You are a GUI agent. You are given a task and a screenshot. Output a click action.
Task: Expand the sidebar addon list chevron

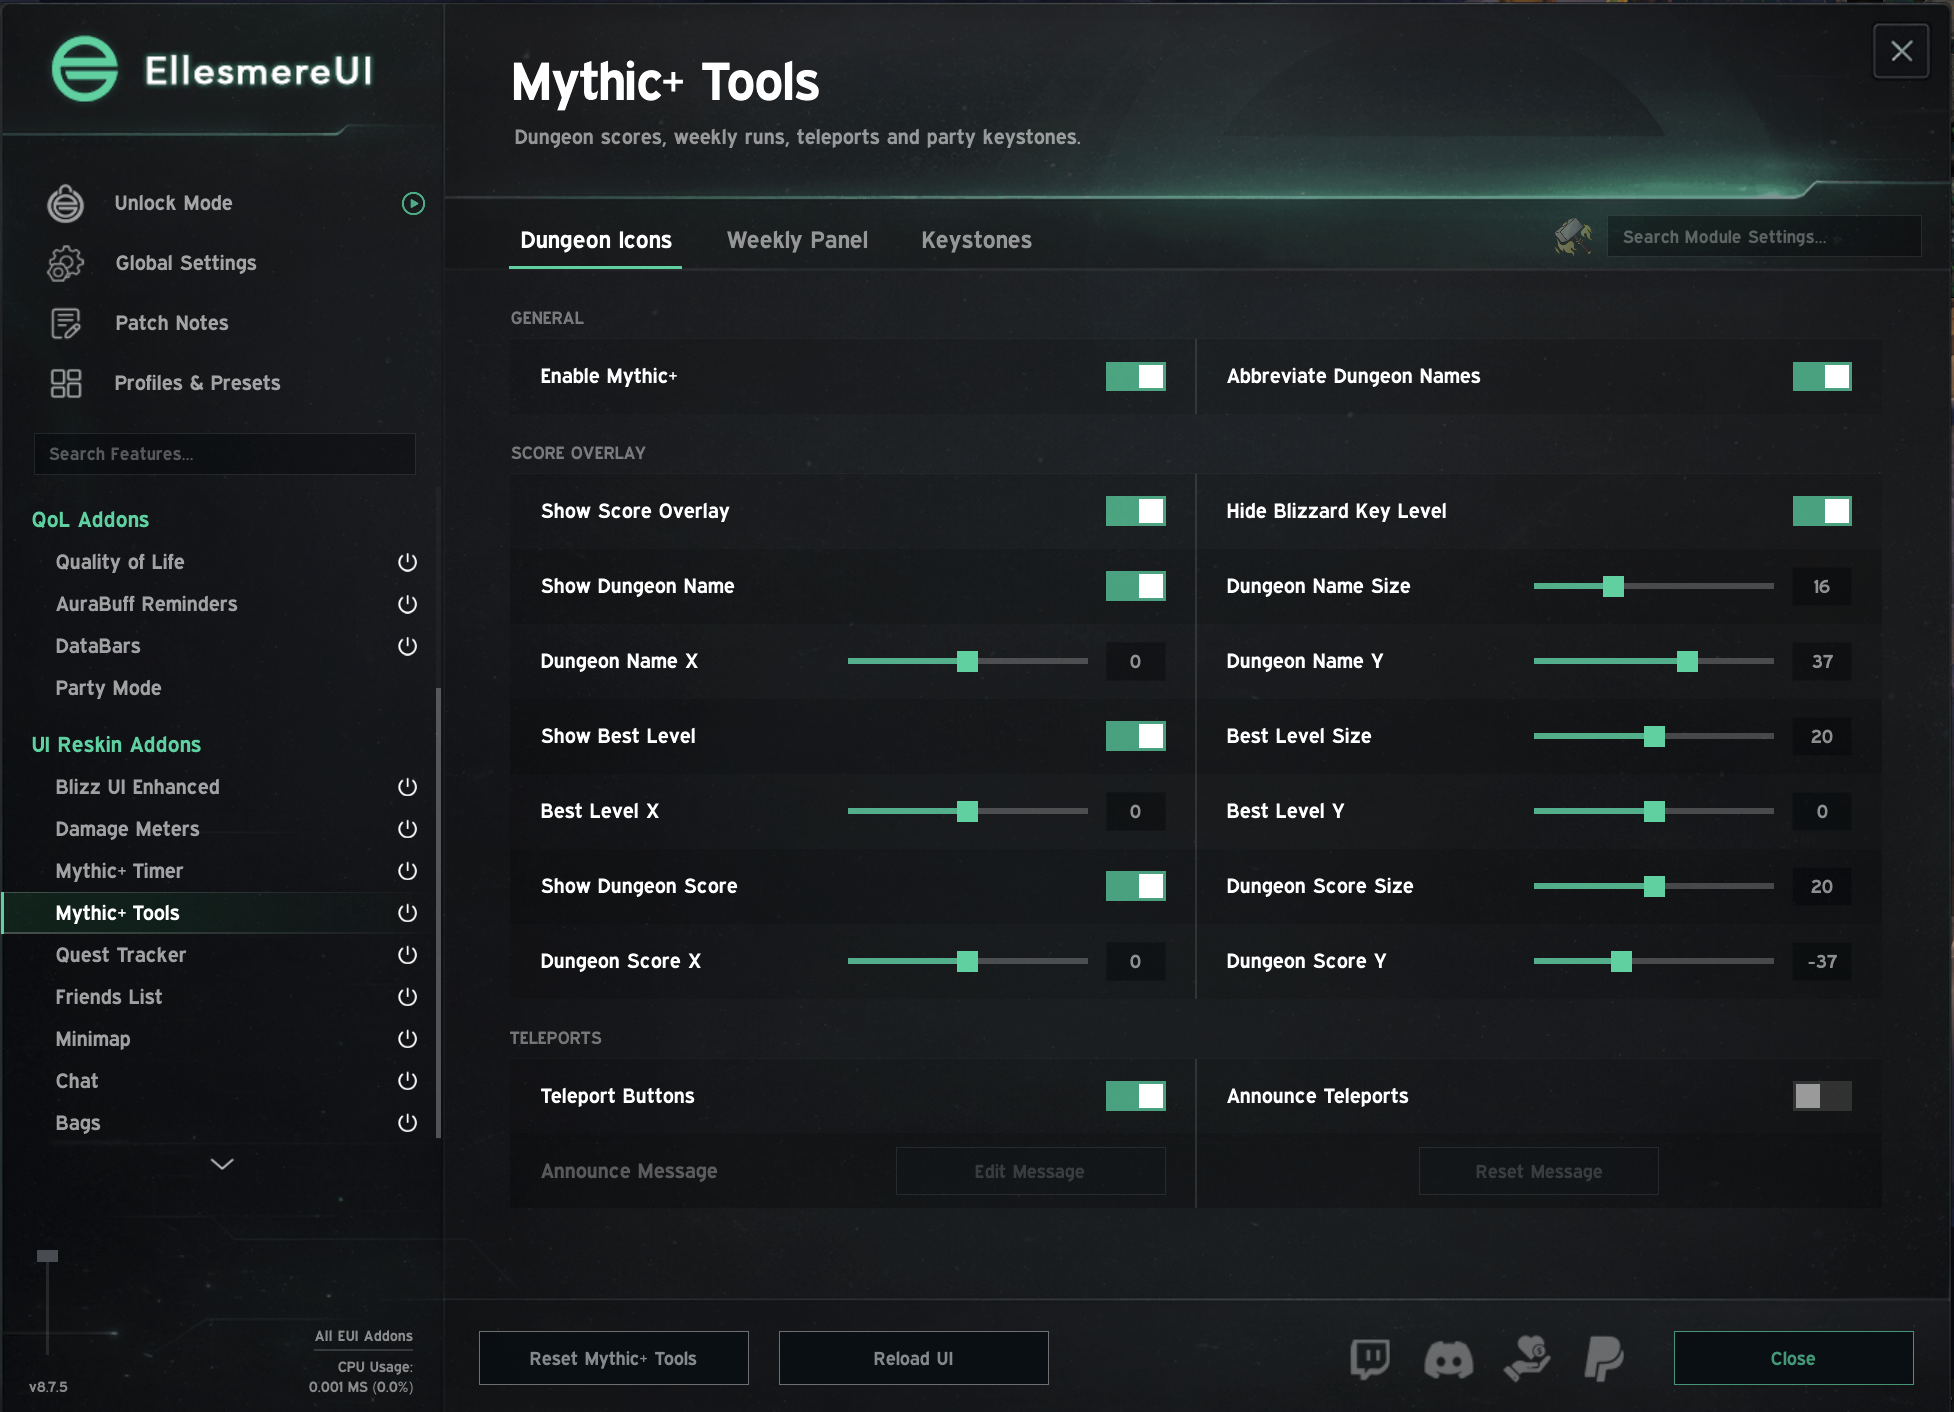tap(222, 1164)
